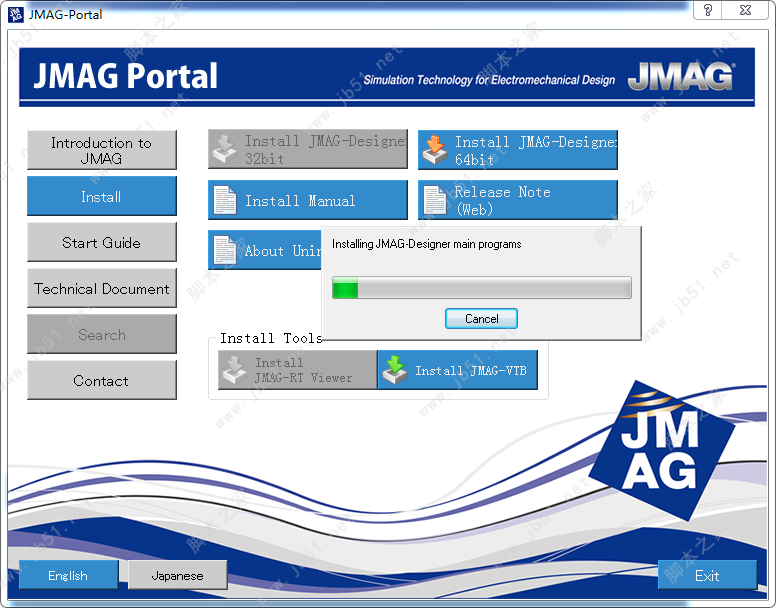
Task: Cancel the JMAG-Designer installation
Action: pyautogui.click(x=481, y=319)
